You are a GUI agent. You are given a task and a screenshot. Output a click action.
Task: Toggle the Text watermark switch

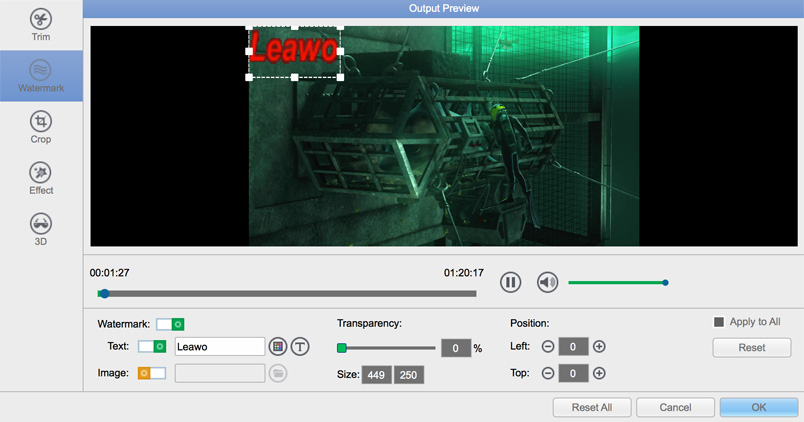pyautogui.click(x=152, y=346)
